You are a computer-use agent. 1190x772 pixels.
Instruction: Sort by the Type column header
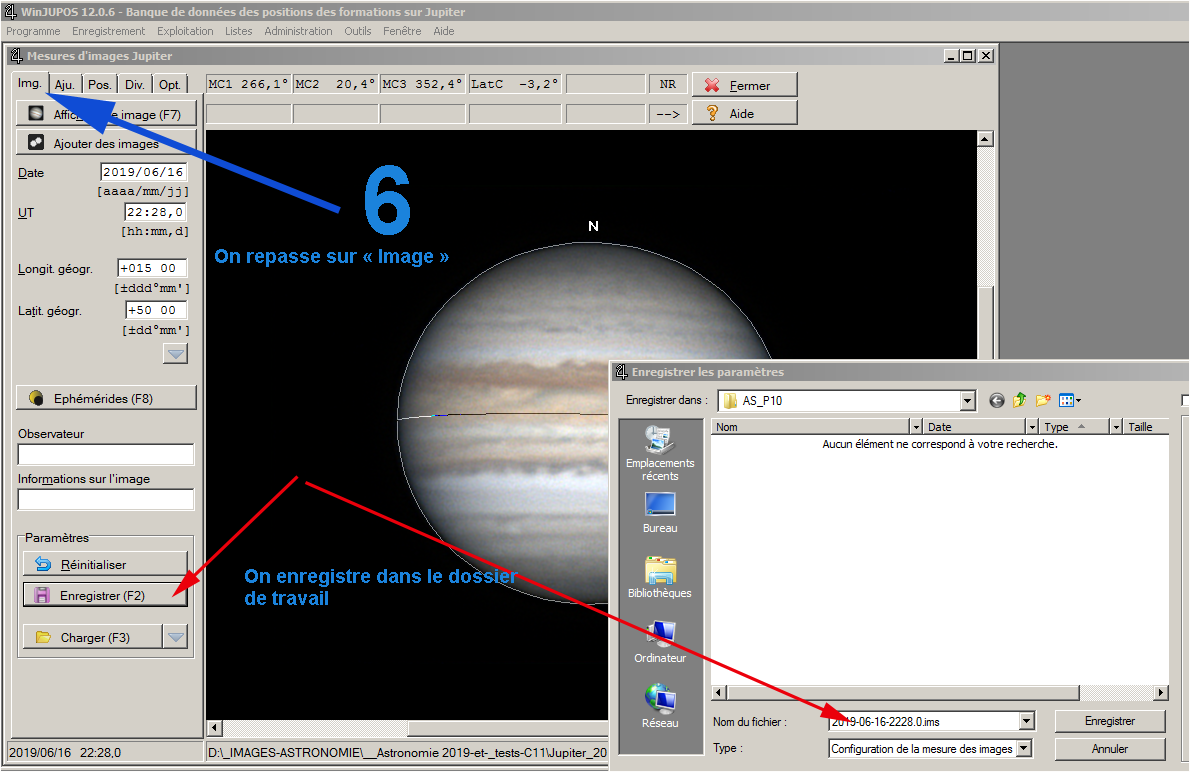point(1074,427)
